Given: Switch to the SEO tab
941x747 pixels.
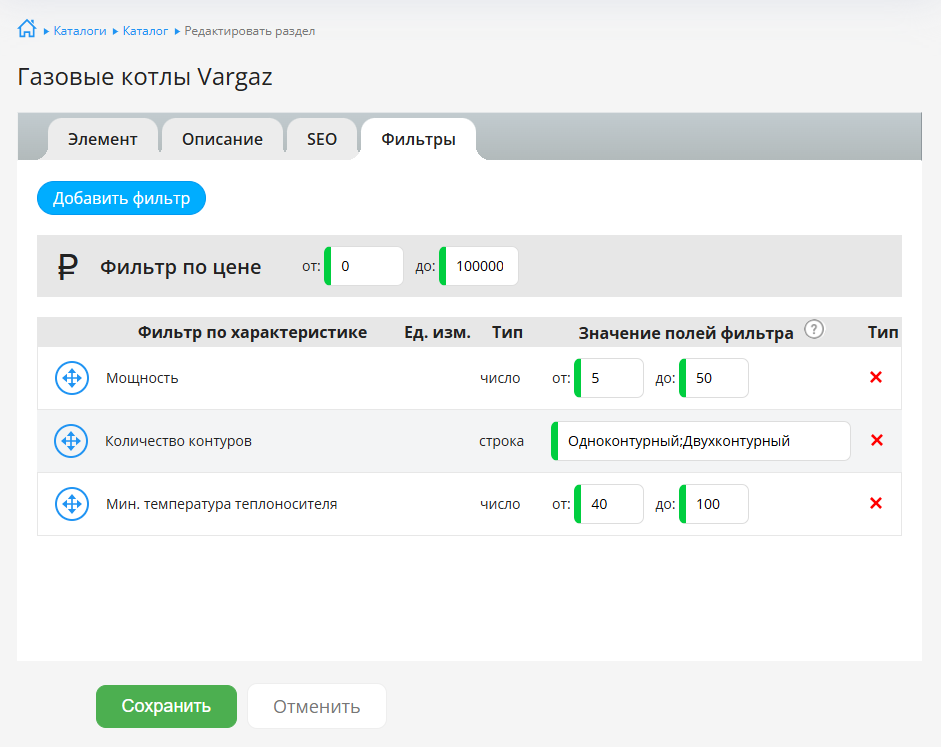Looking at the screenshot, I should (x=322, y=139).
